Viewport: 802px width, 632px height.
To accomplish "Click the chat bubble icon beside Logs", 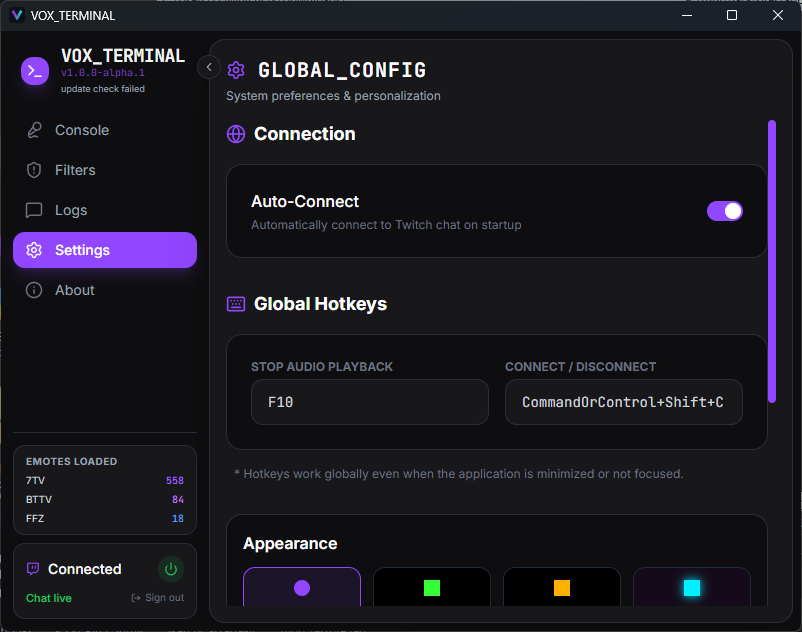I will click(x=34, y=210).
